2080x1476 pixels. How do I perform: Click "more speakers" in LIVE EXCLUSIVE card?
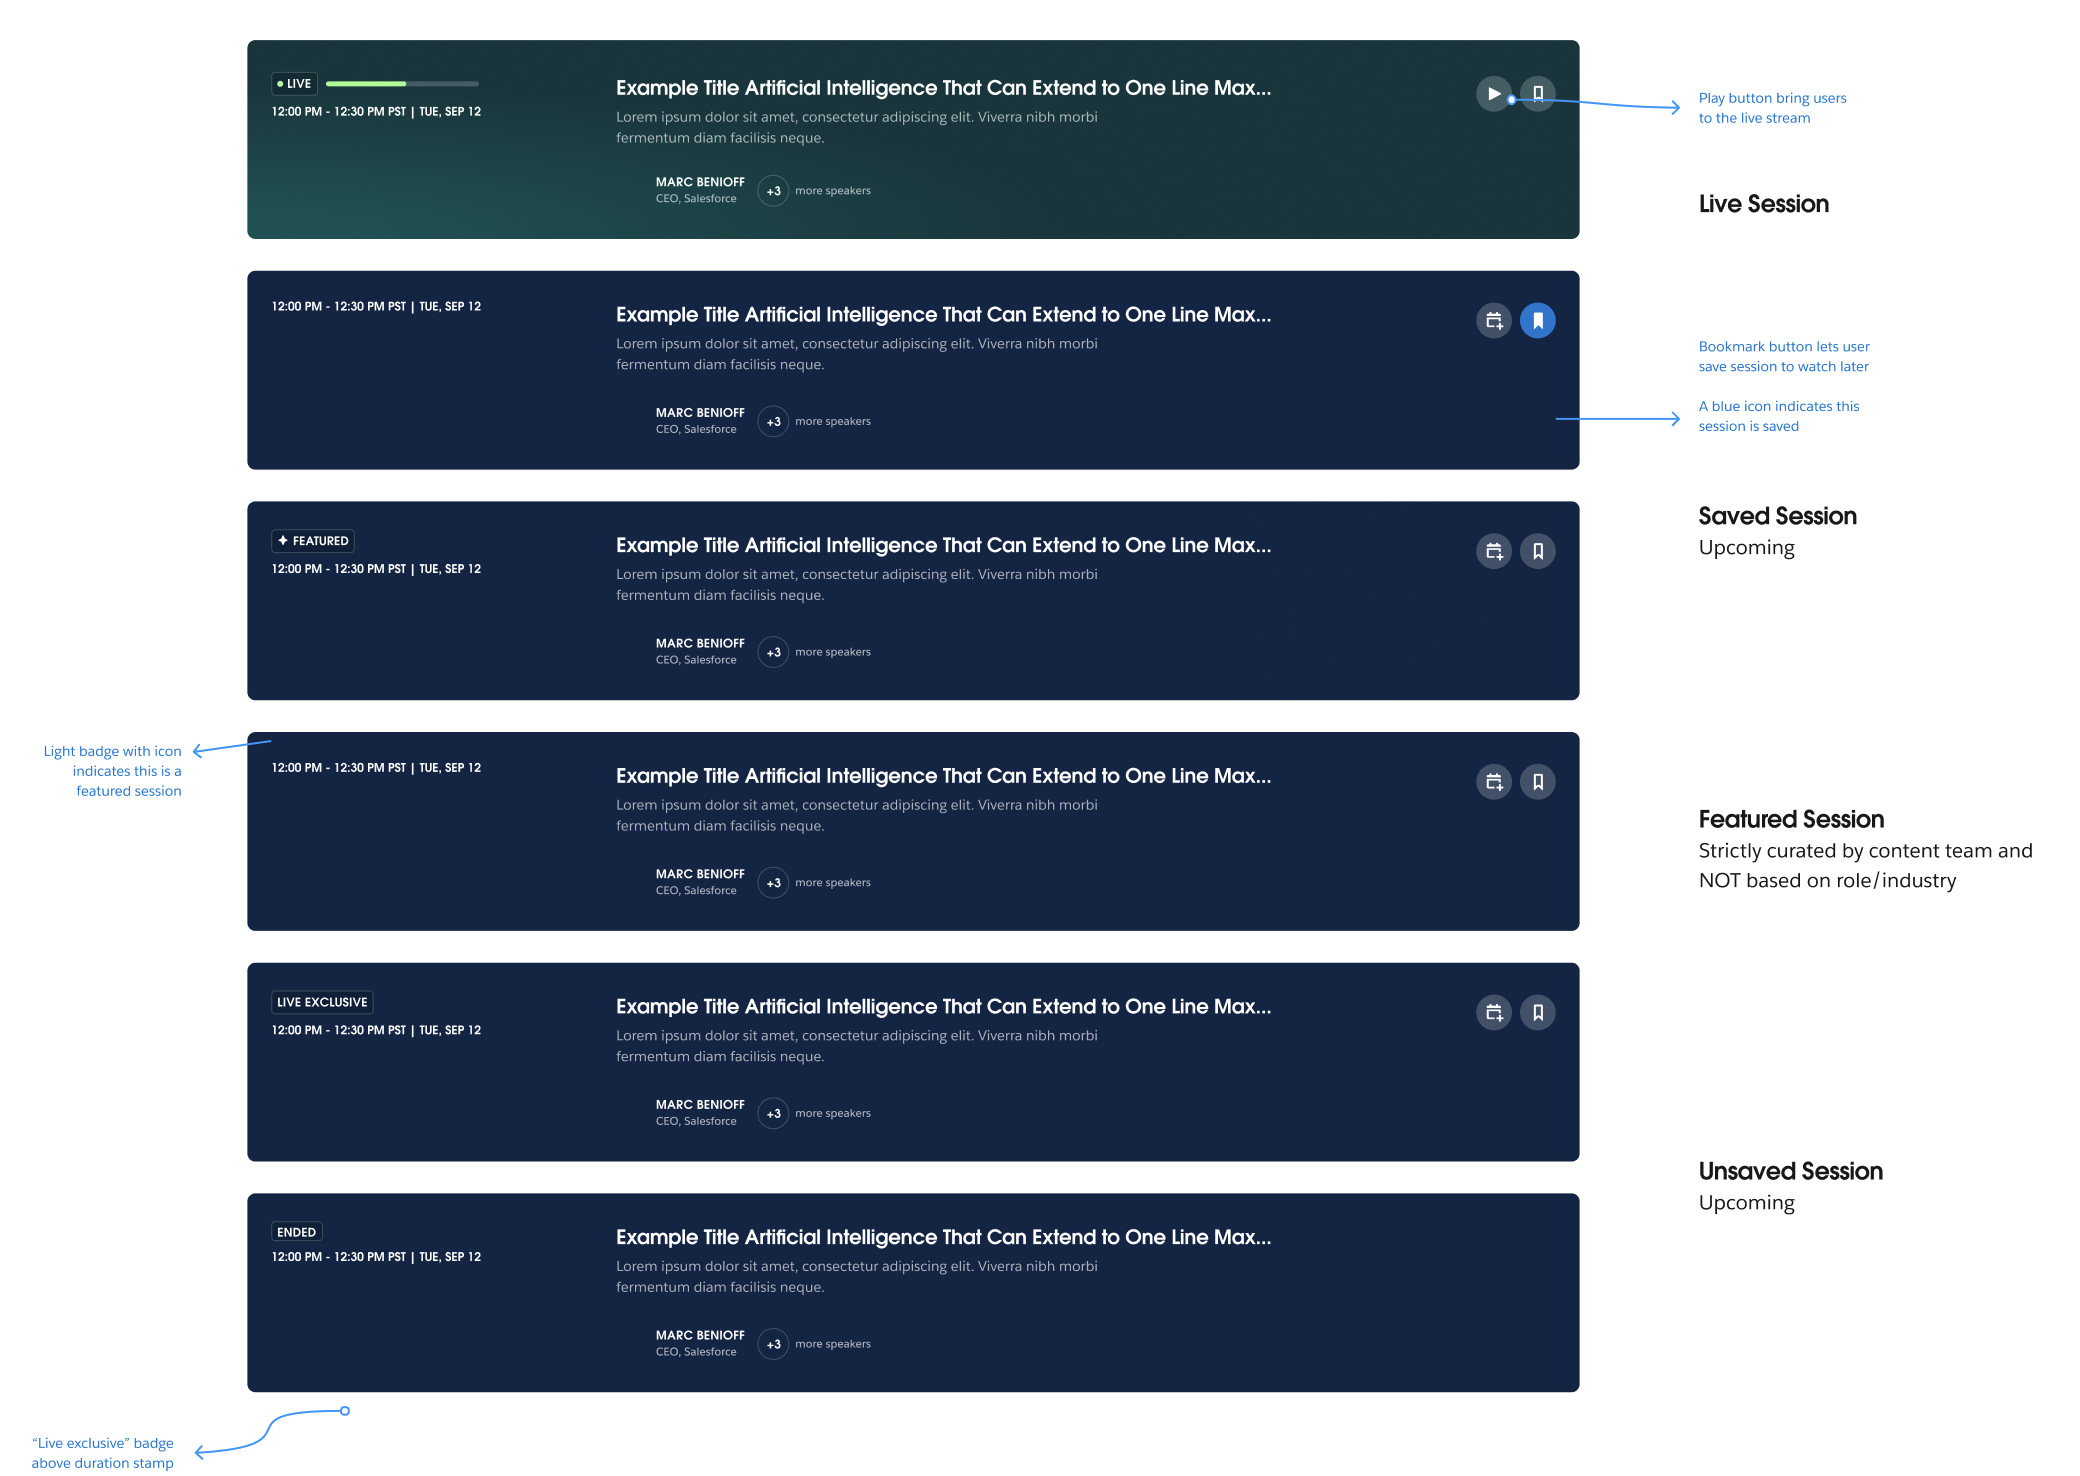point(833,1113)
